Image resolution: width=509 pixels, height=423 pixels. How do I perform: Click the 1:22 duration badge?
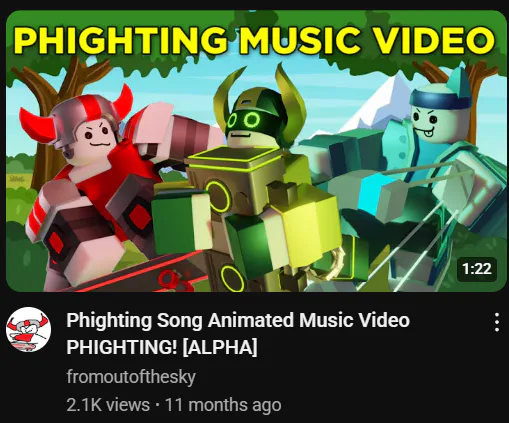tap(477, 269)
